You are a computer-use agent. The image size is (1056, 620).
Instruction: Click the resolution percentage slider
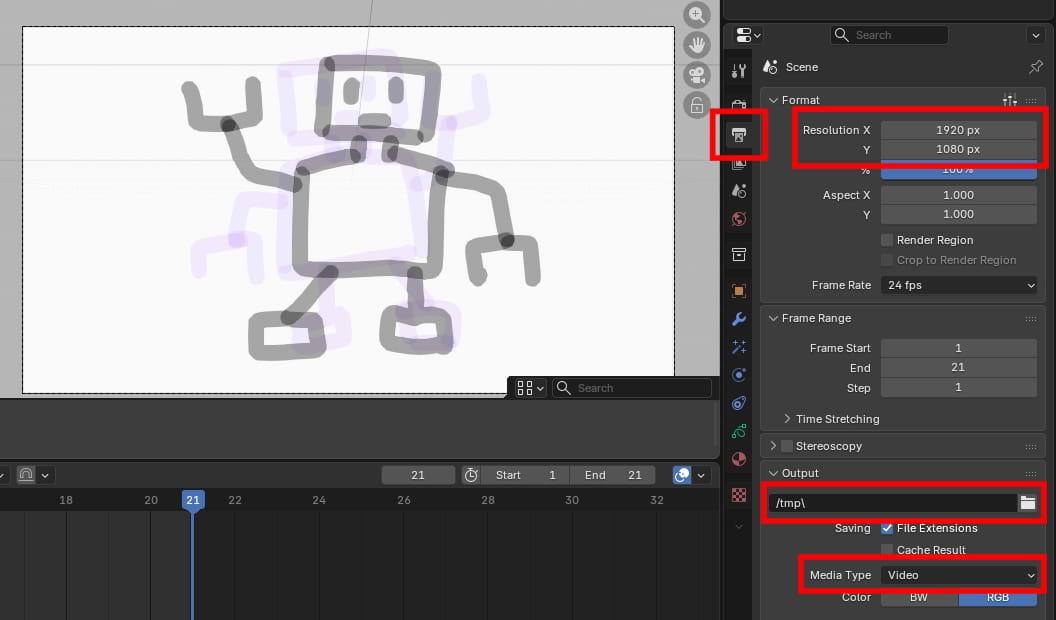(958, 171)
